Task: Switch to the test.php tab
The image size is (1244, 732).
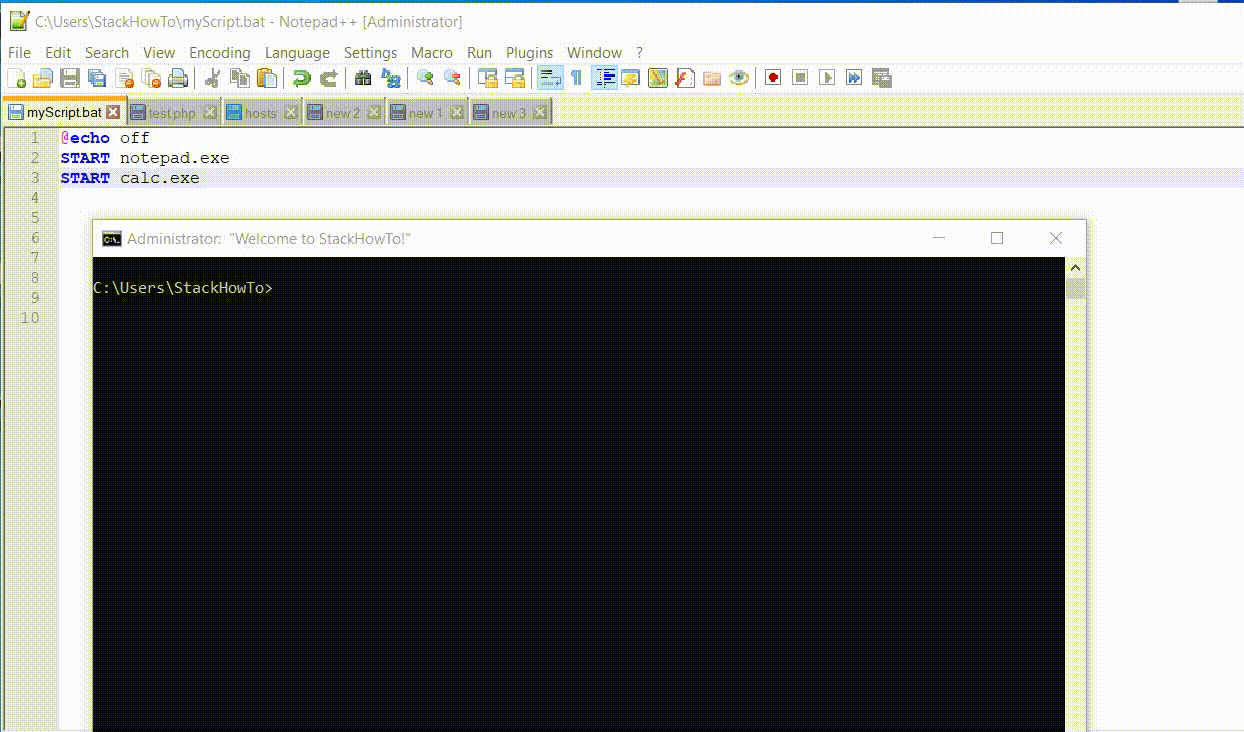Action: tap(170, 113)
